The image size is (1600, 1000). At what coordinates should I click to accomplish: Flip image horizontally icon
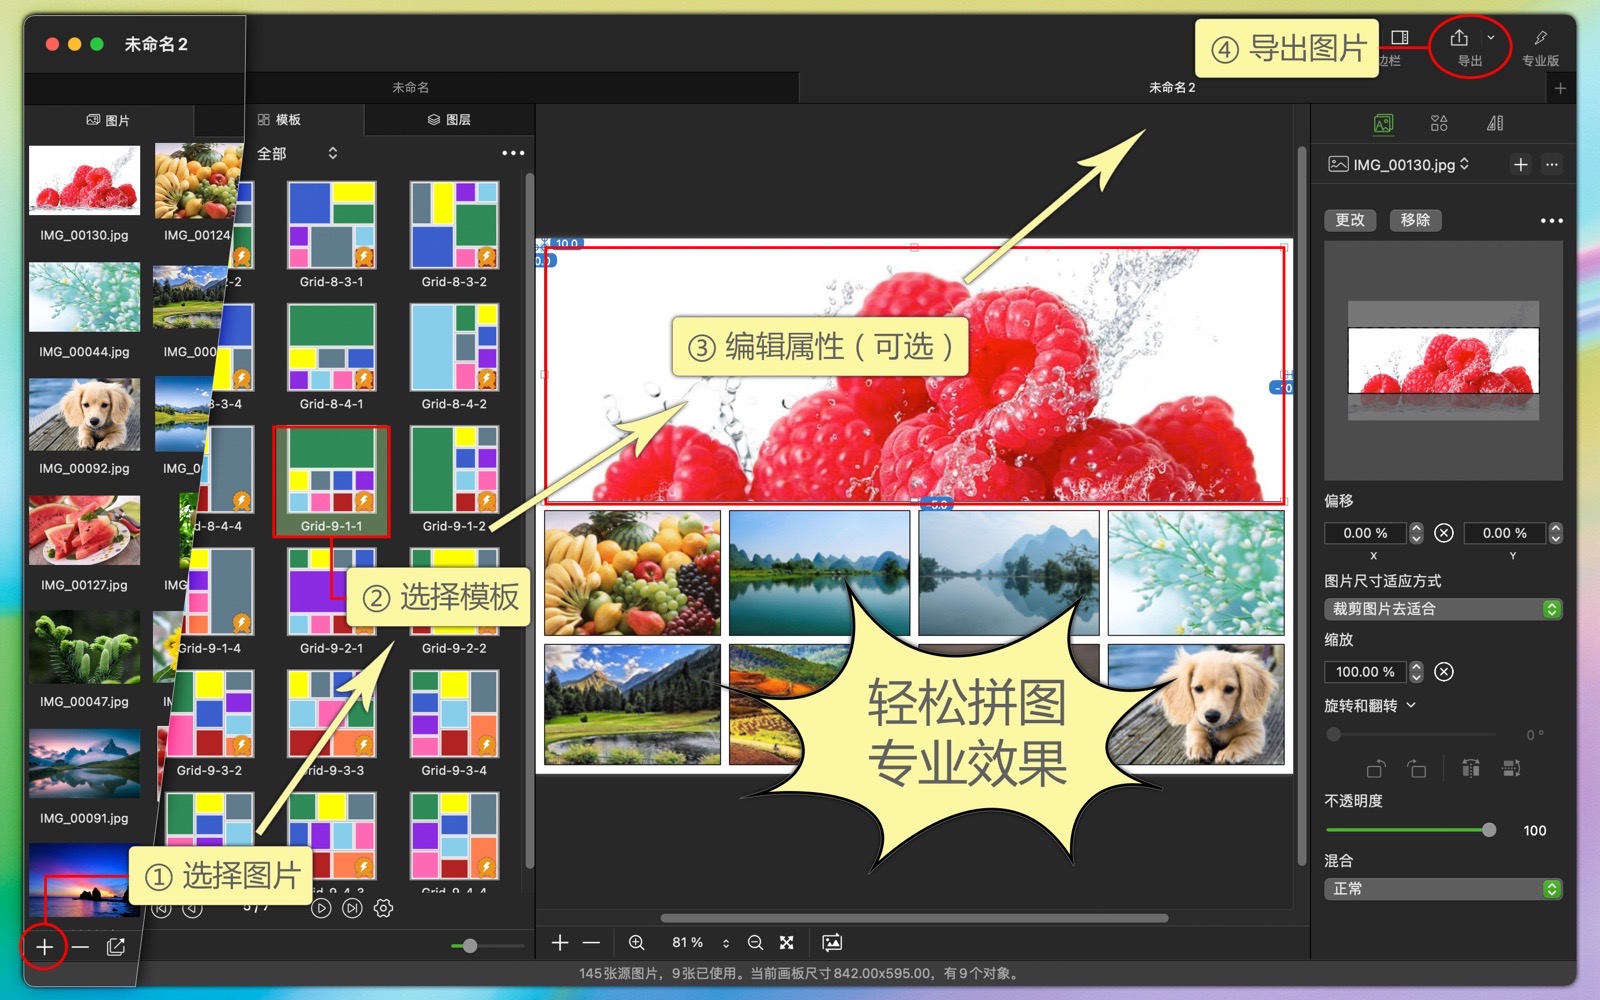[x=1470, y=768]
